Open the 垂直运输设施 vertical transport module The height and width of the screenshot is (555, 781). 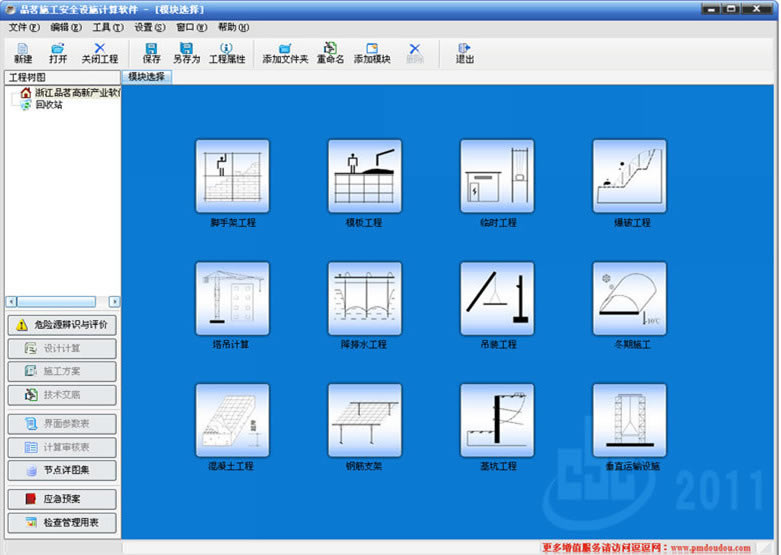click(629, 420)
